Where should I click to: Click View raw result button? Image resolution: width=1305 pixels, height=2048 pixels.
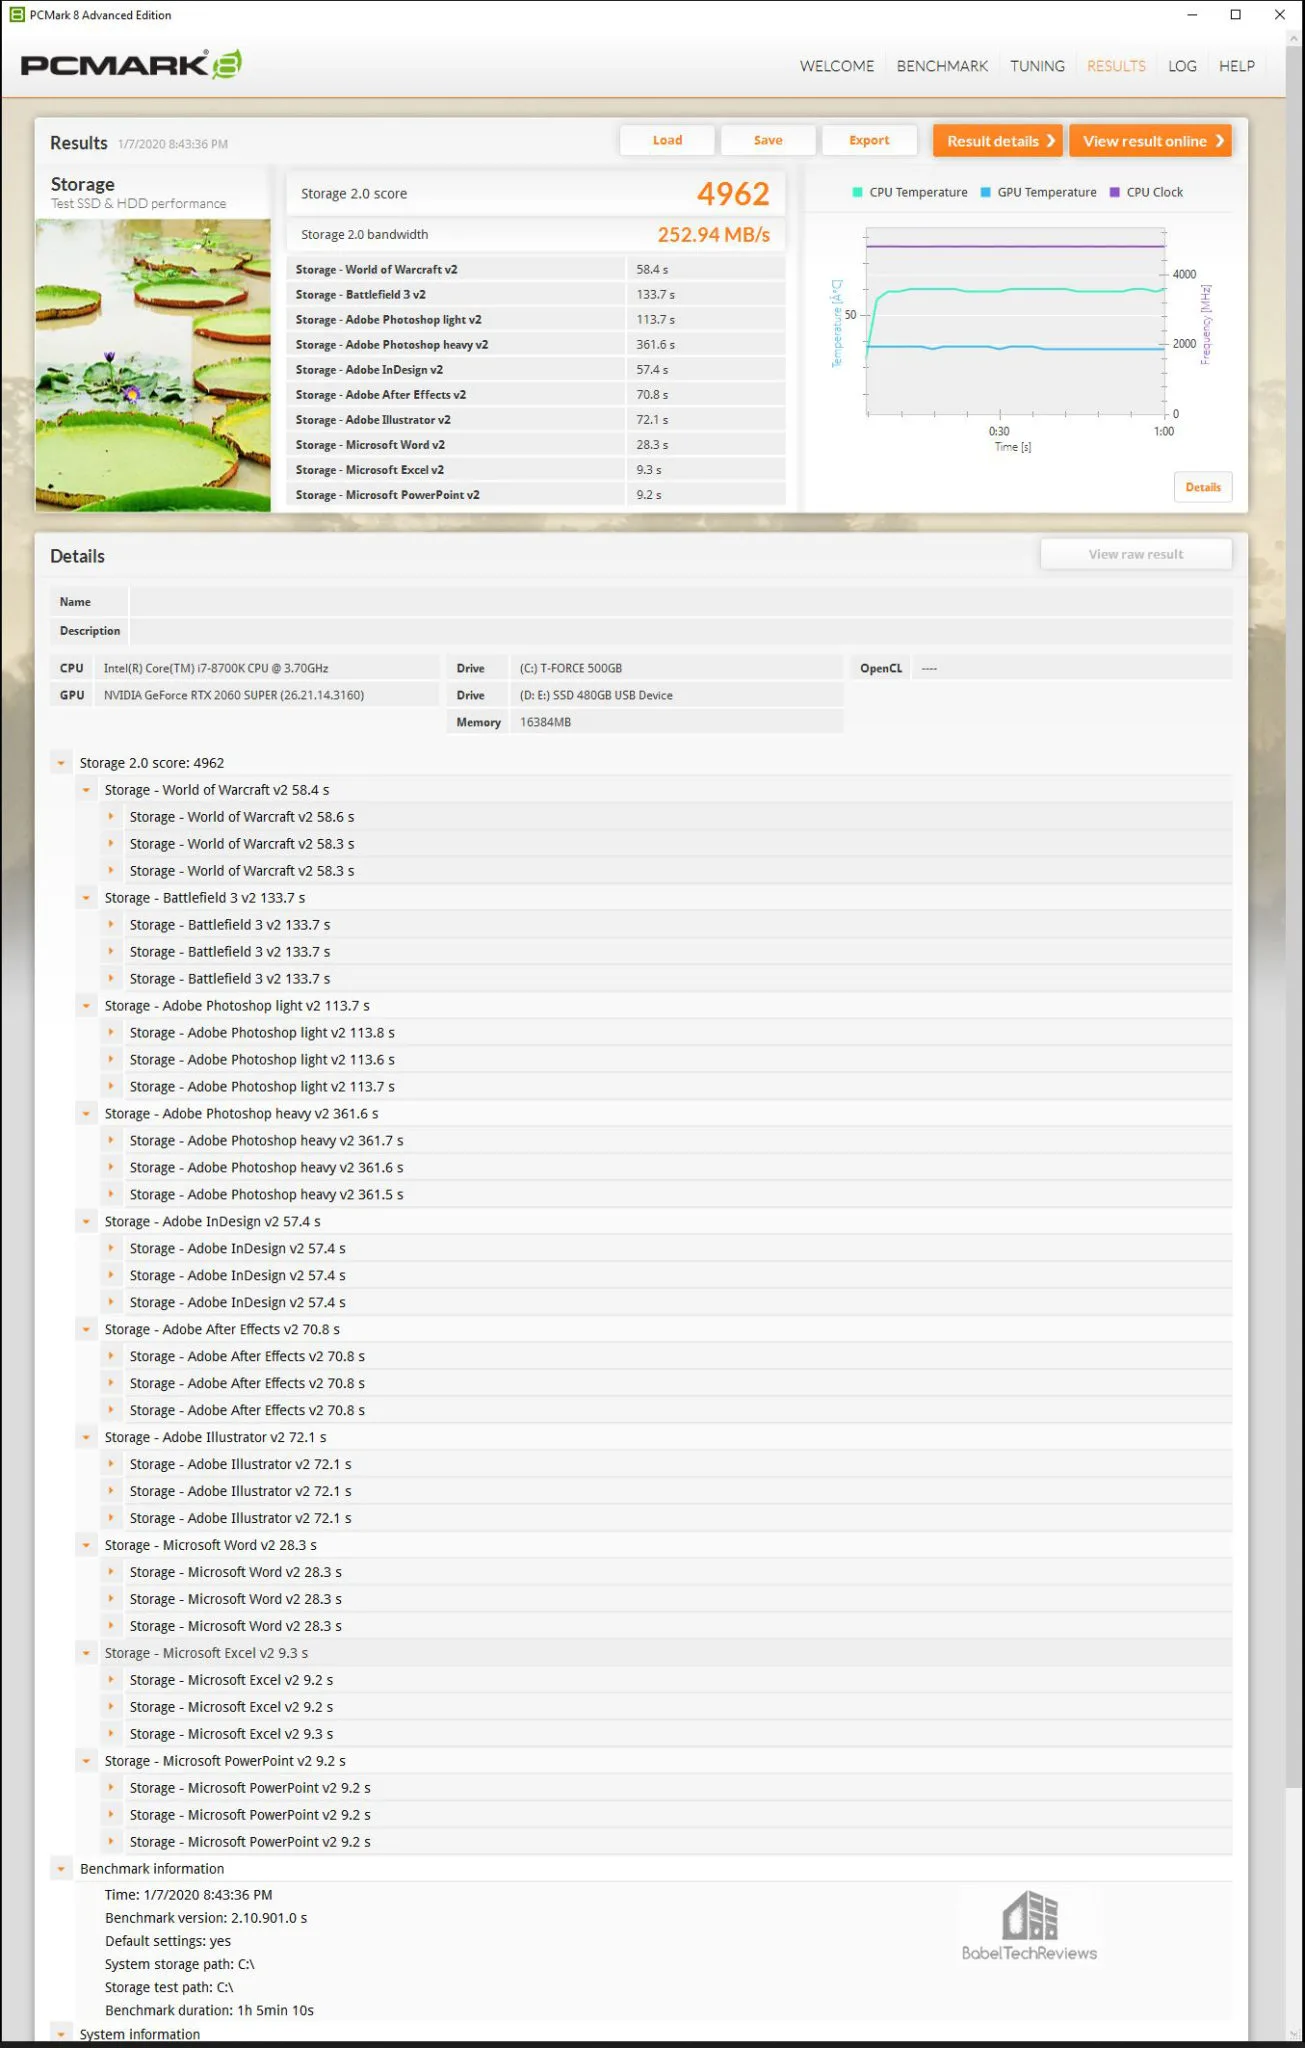pyautogui.click(x=1136, y=554)
